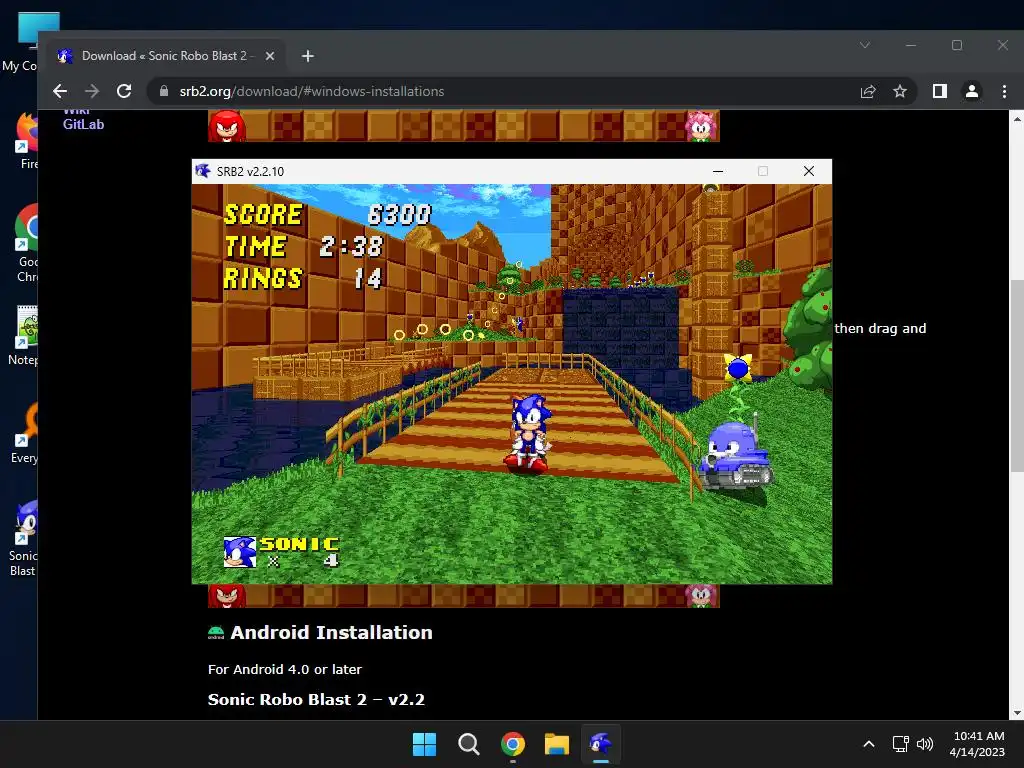
Task: Open the GitLab sidebar link
Action: pos(83,125)
